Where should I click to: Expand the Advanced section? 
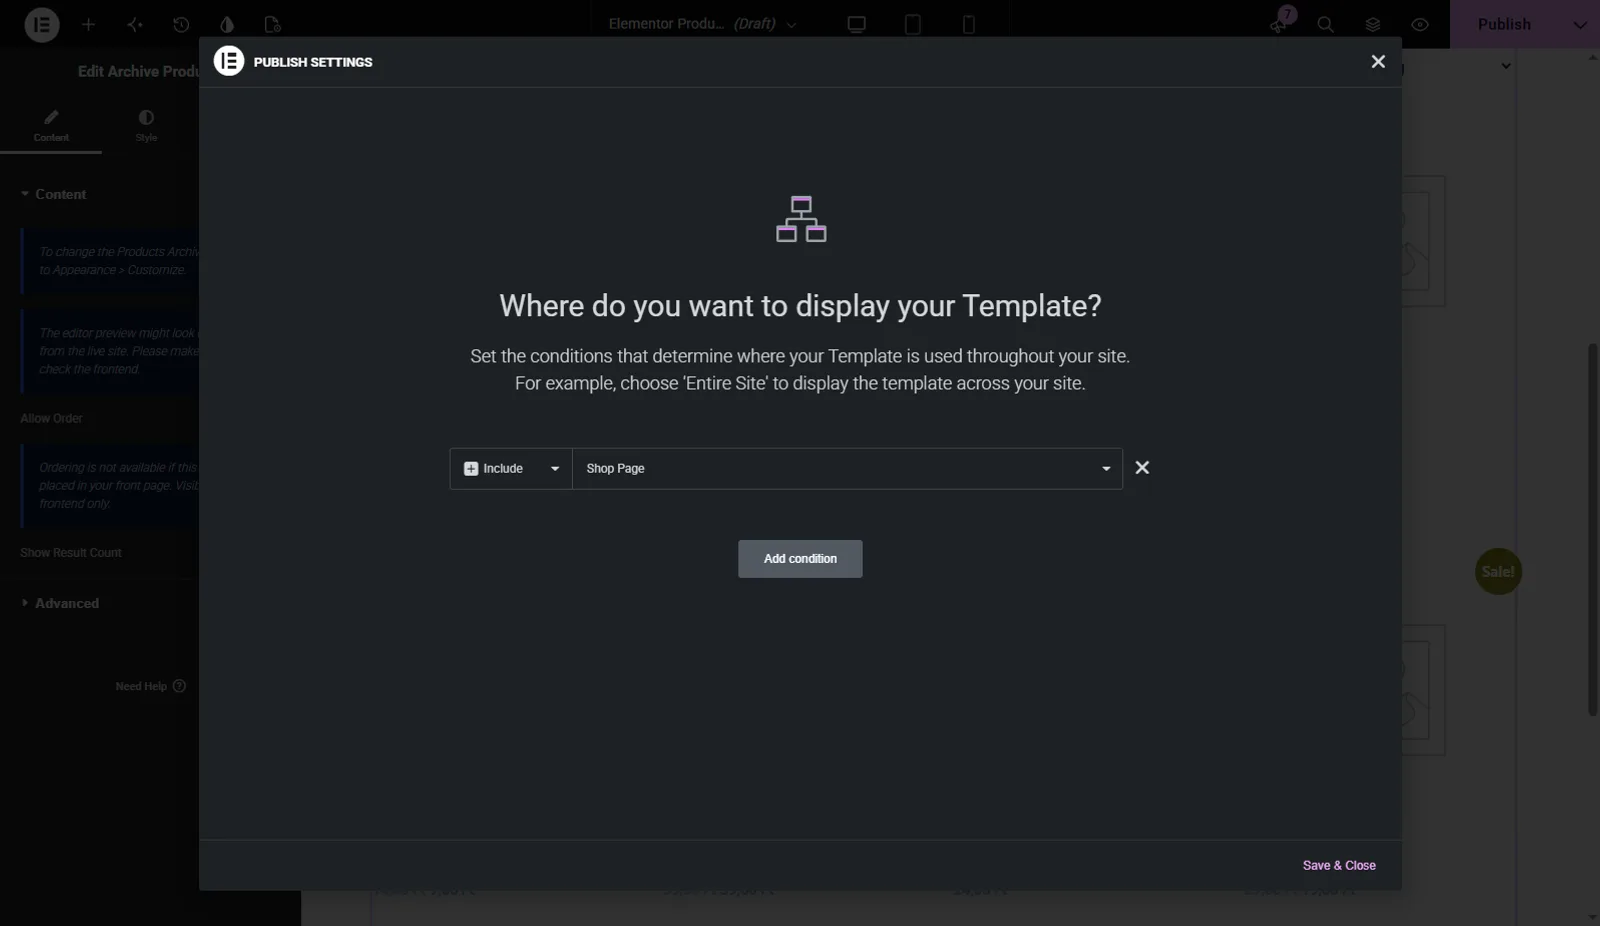coord(60,603)
